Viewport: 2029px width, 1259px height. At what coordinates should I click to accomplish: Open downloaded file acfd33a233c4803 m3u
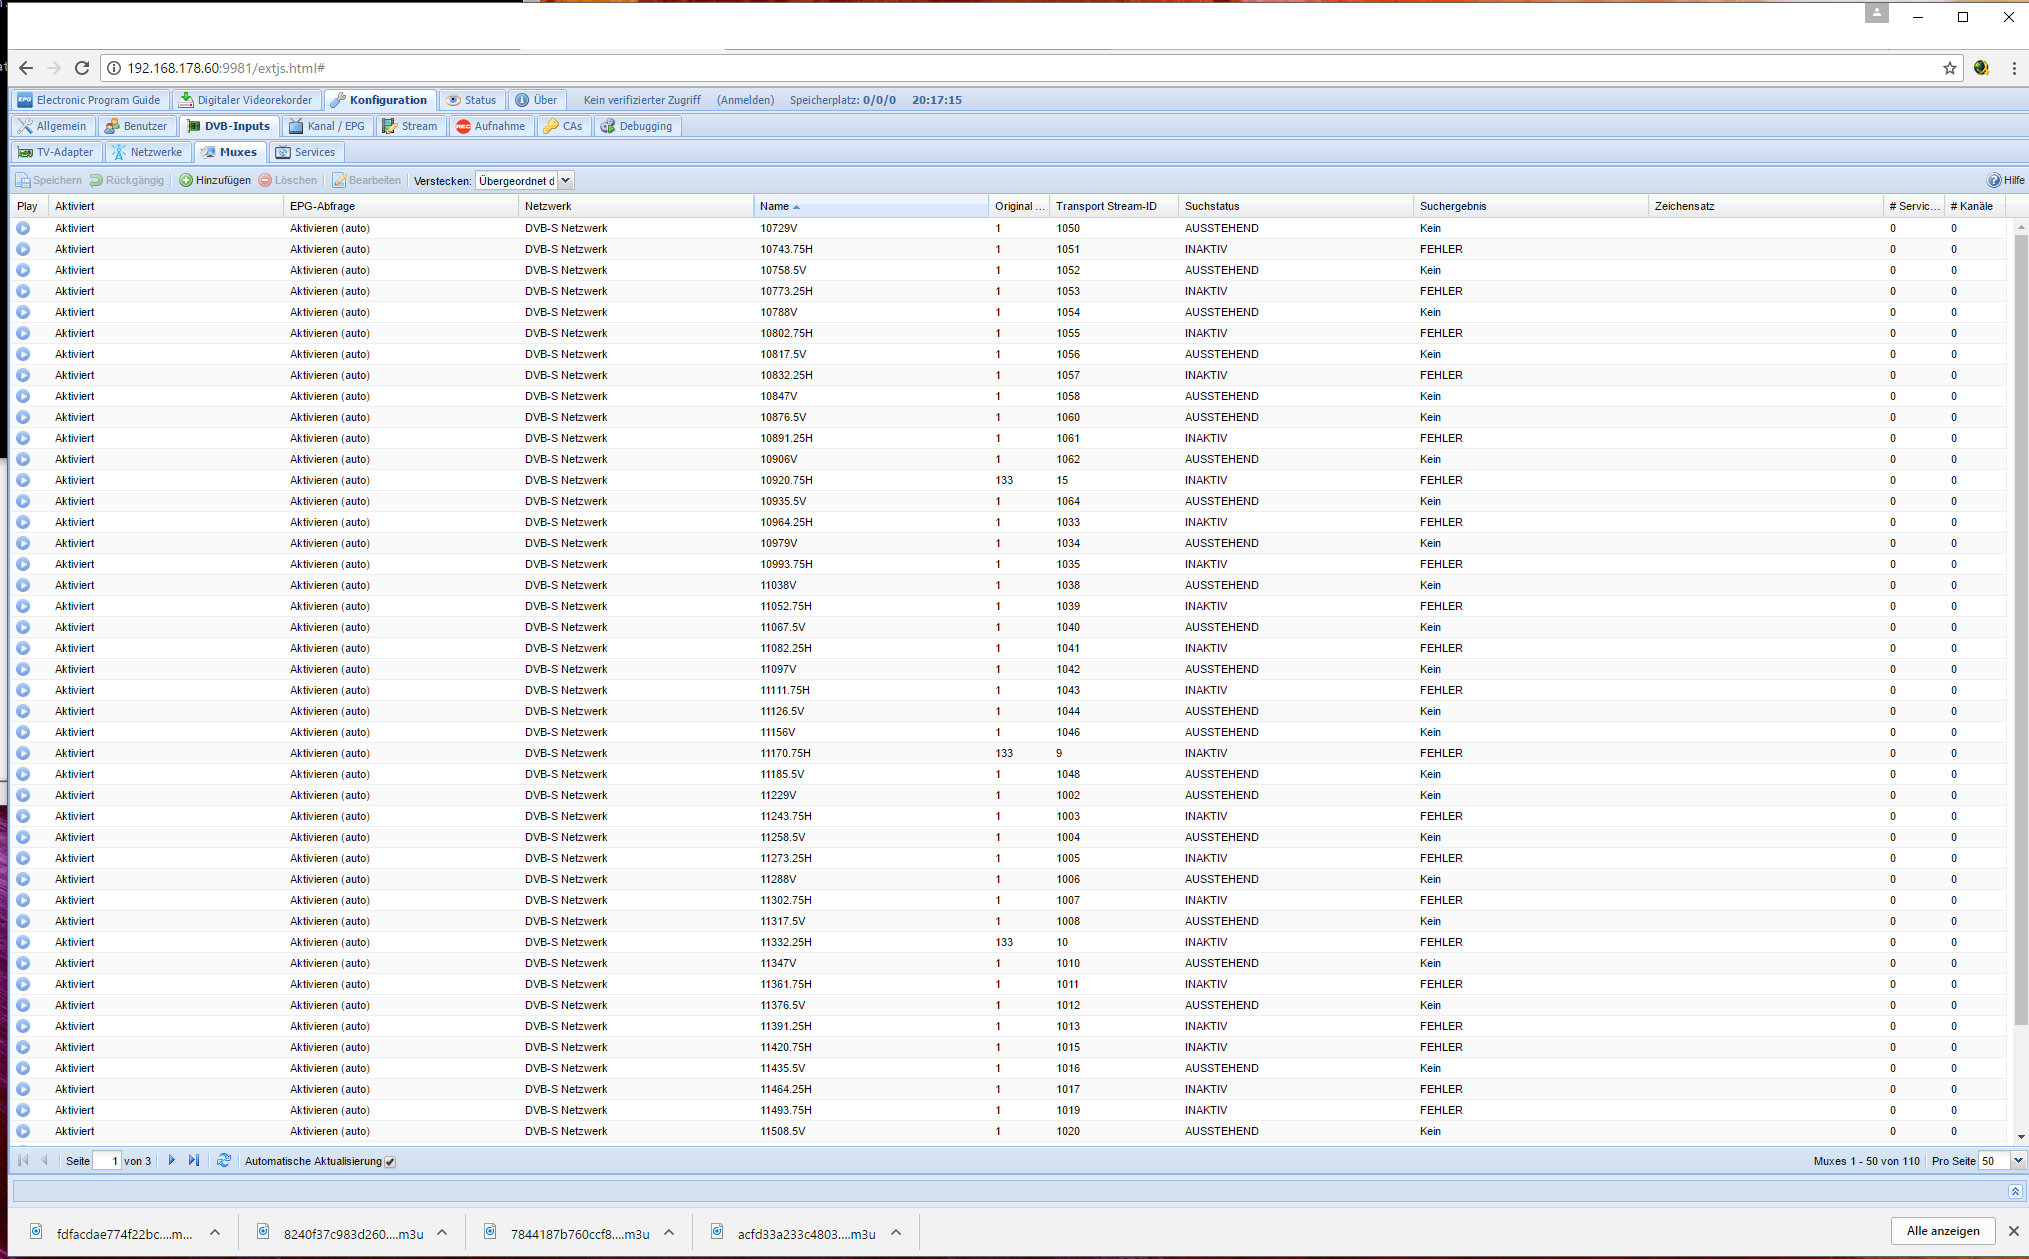[794, 1233]
